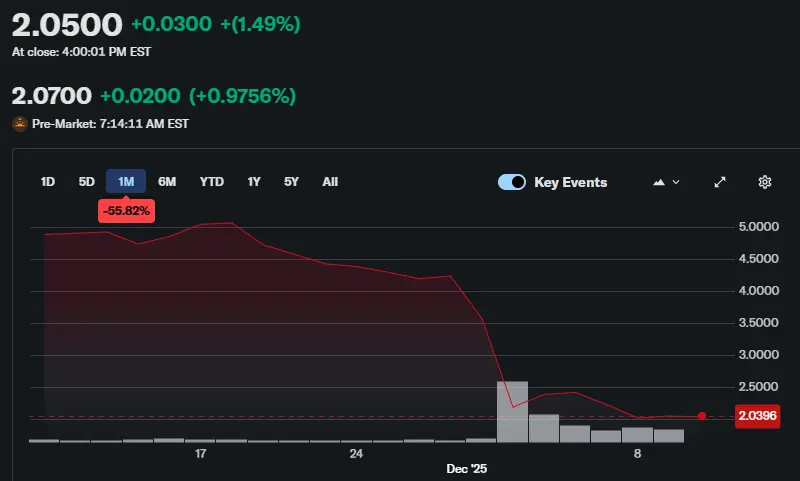Click the -55.82% change badge
Screen dimensions: 800x481
point(127,211)
